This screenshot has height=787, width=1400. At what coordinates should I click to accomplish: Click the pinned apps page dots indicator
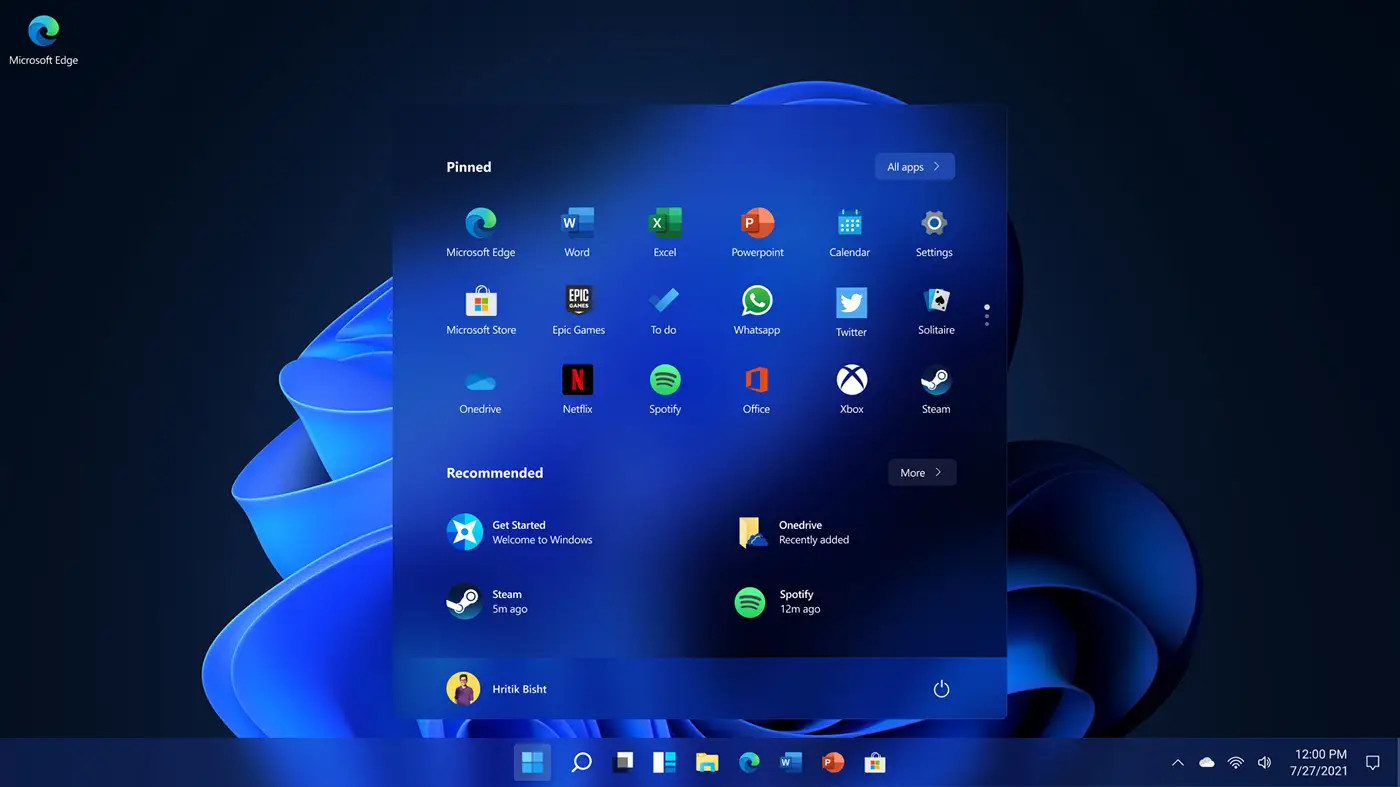(x=987, y=315)
